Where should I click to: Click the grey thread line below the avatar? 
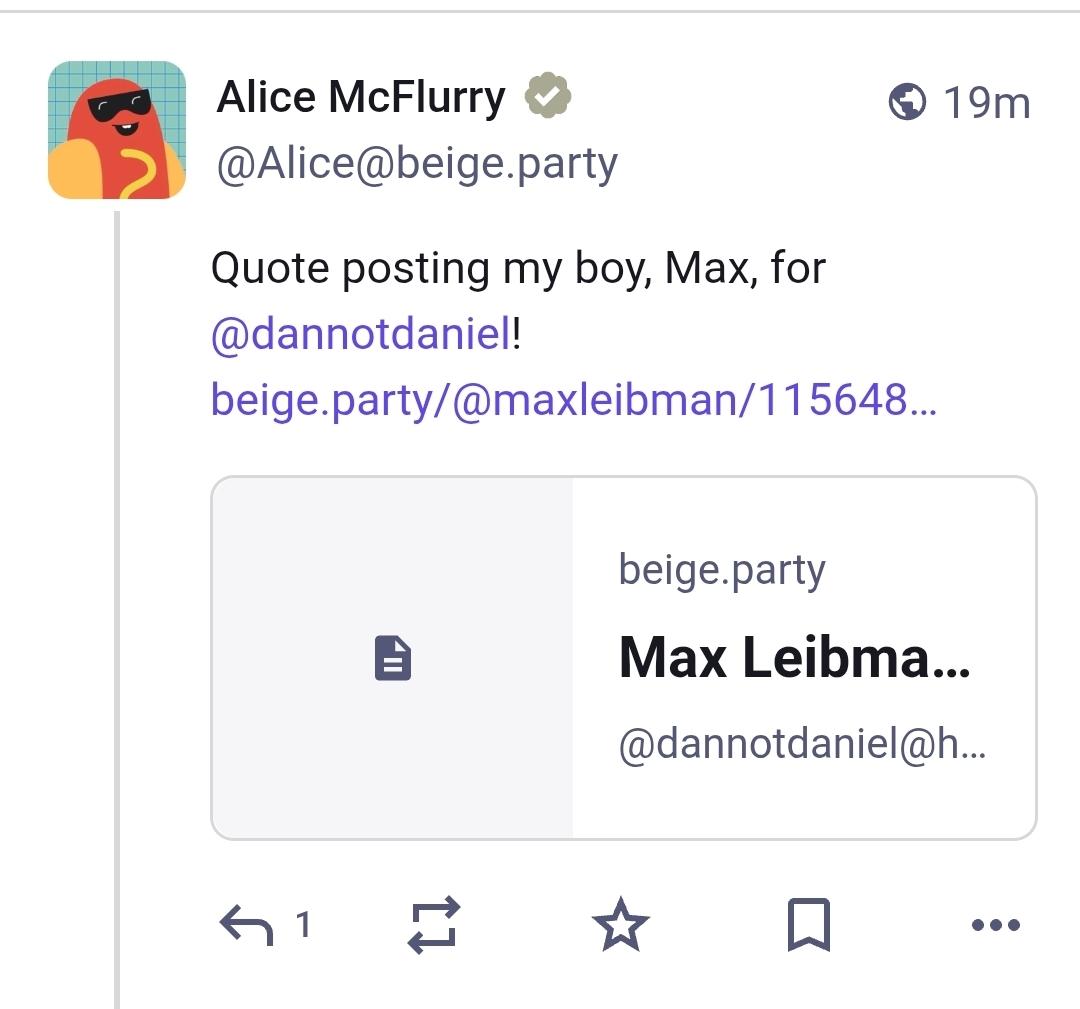coord(117,600)
